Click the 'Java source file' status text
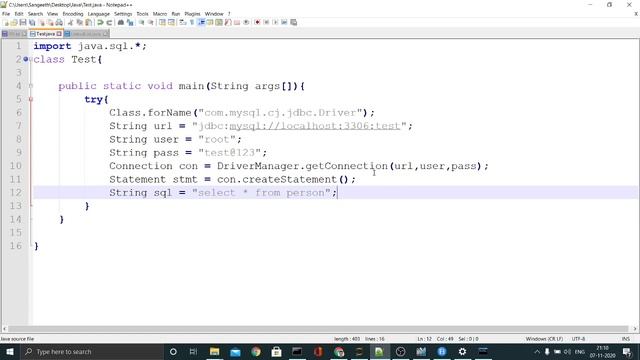 [17, 339]
